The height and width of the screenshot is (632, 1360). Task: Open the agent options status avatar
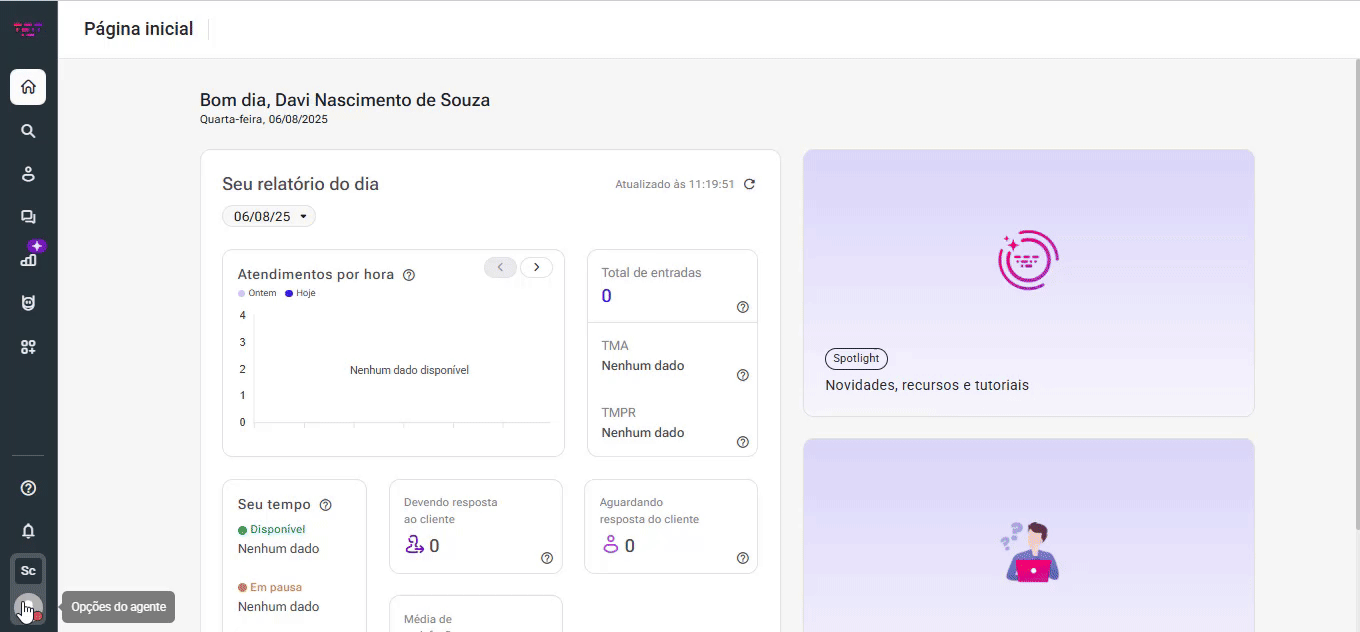[28, 607]
